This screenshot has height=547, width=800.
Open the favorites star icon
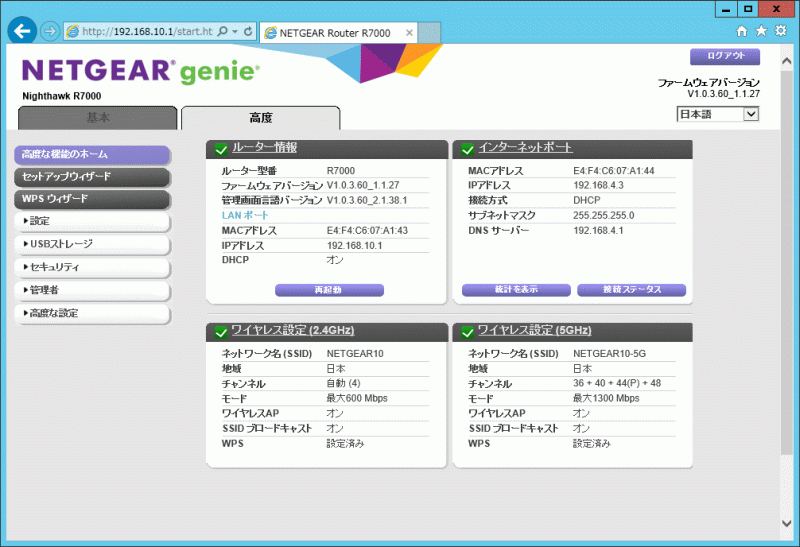pyautogui.click(x=762, y=31)
